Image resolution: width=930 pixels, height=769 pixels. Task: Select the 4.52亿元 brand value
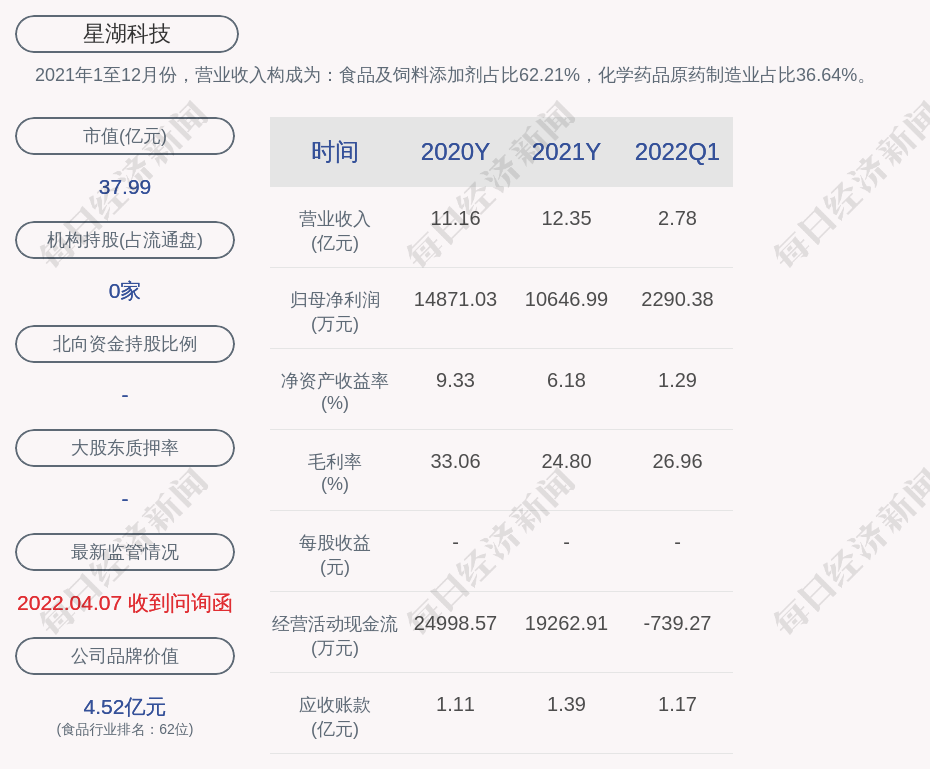[125, 707]
